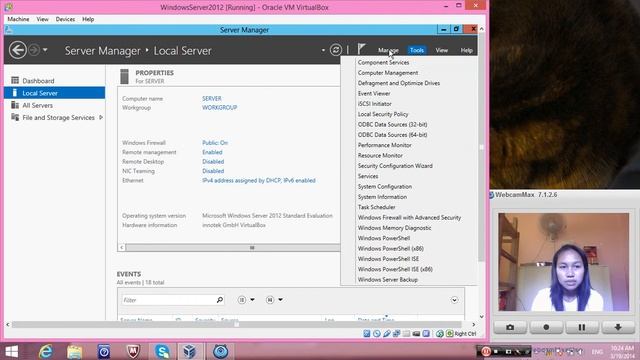Expand File and Storage Services arrow

pos(101,118)
